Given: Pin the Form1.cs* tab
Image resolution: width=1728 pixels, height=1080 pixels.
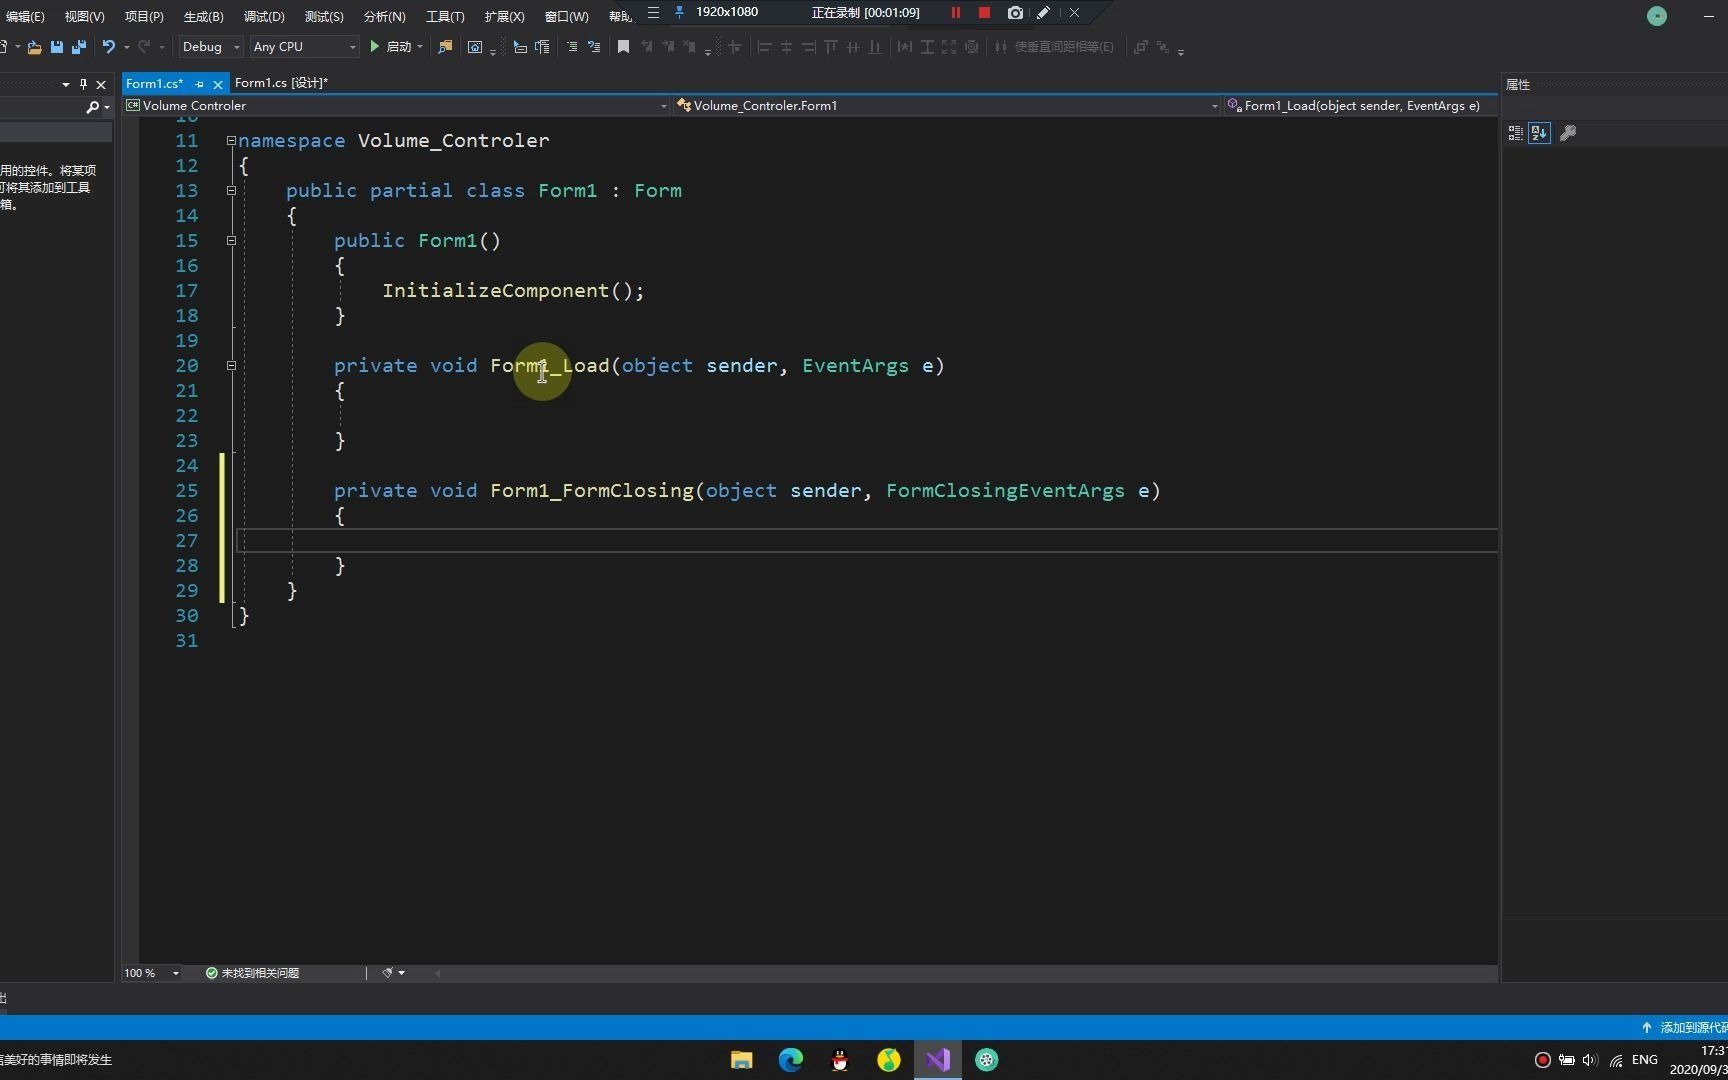Looking at the screenshot, I should coord(199,84).
